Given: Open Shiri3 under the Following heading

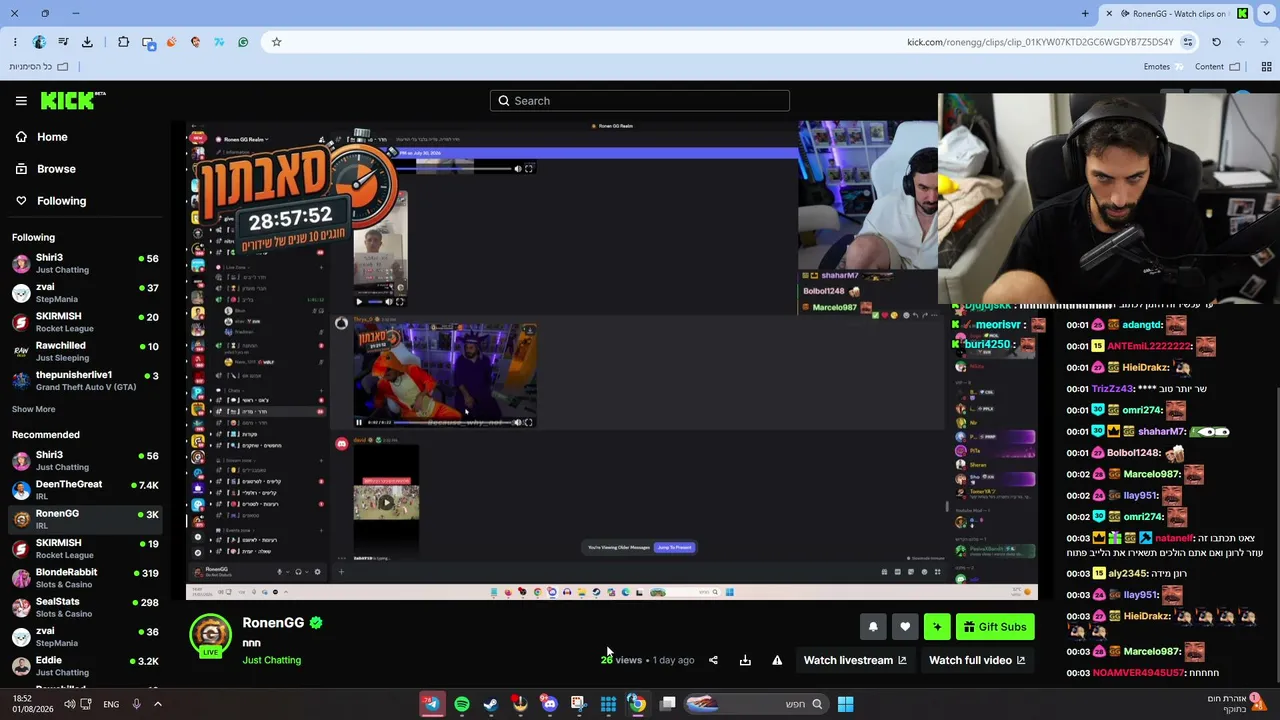Looking at the screenshot, I should point(85,263).
